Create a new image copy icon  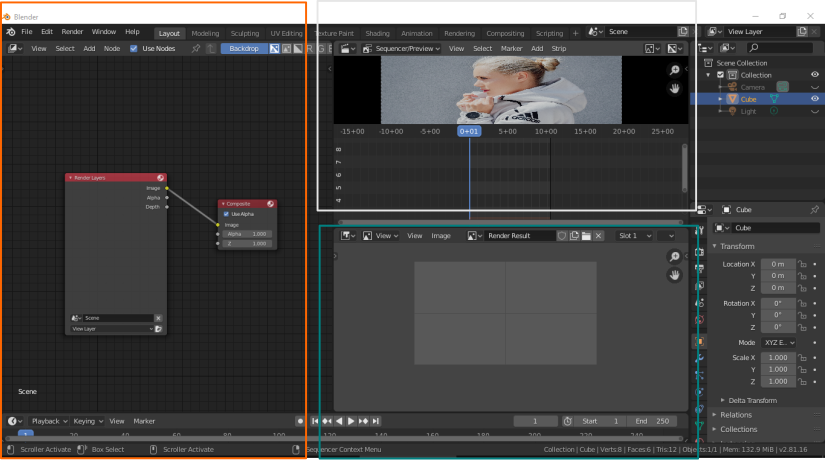(x=574, y=236)
